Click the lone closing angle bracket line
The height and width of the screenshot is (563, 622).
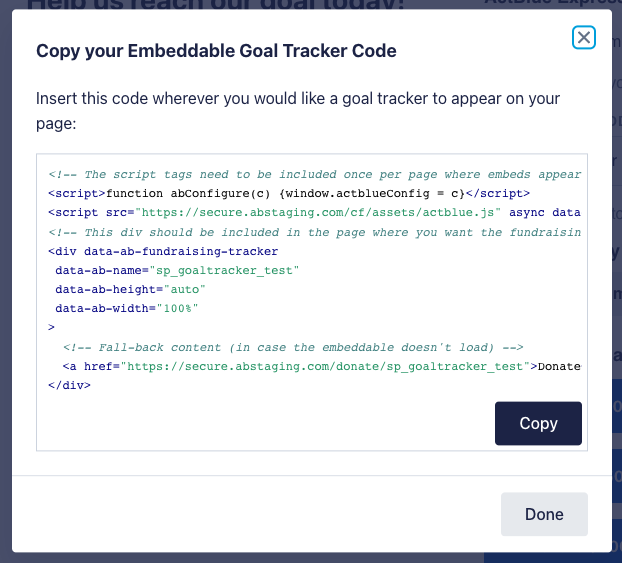[x=51, y=327]
